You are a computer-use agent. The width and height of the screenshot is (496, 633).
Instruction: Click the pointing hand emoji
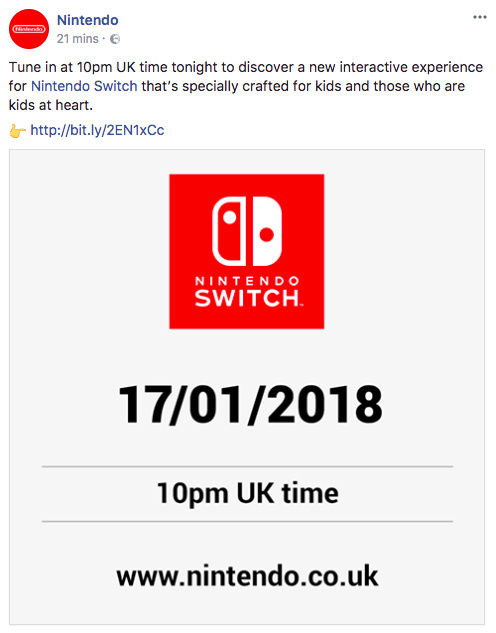pyautogui.click(x=17, y=131)
